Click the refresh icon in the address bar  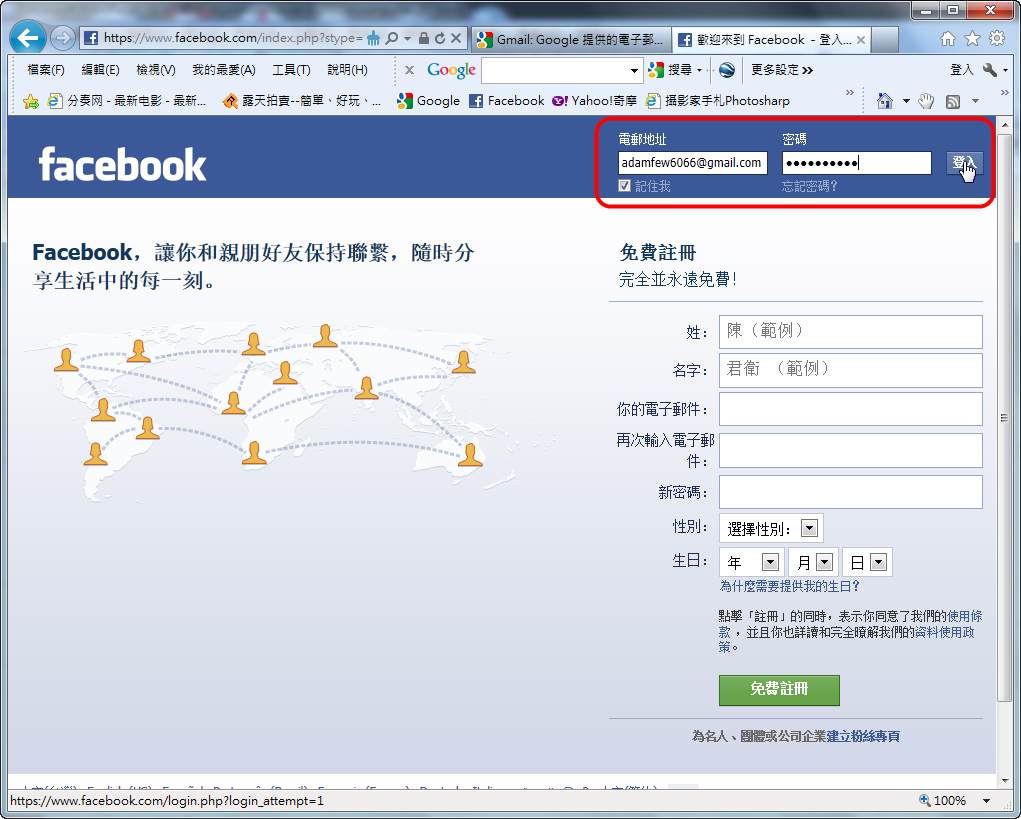click(x=440, y=39)
